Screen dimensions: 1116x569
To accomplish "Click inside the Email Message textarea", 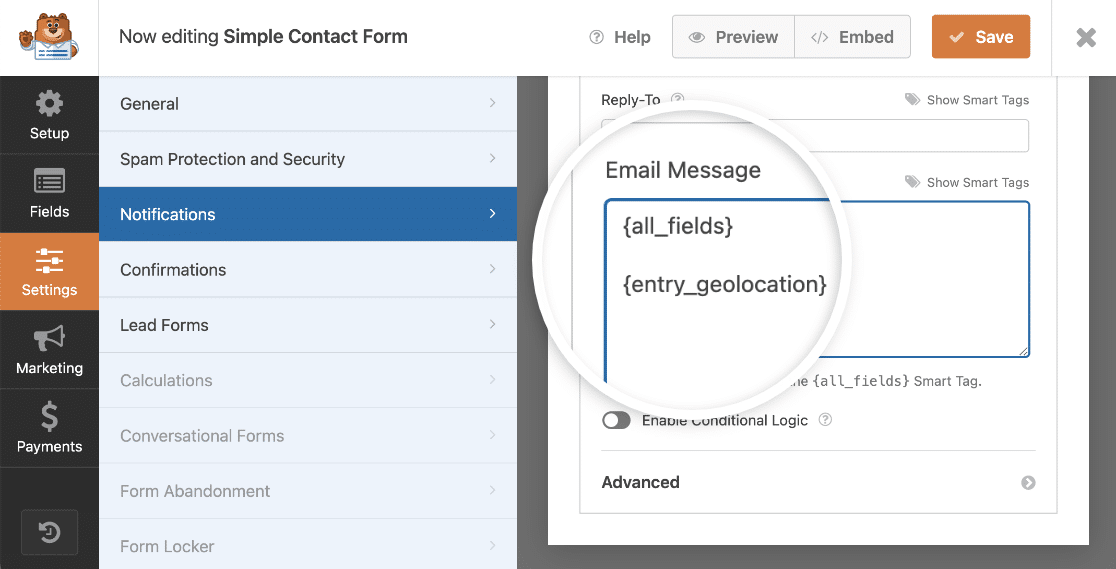I will (816, 278).
